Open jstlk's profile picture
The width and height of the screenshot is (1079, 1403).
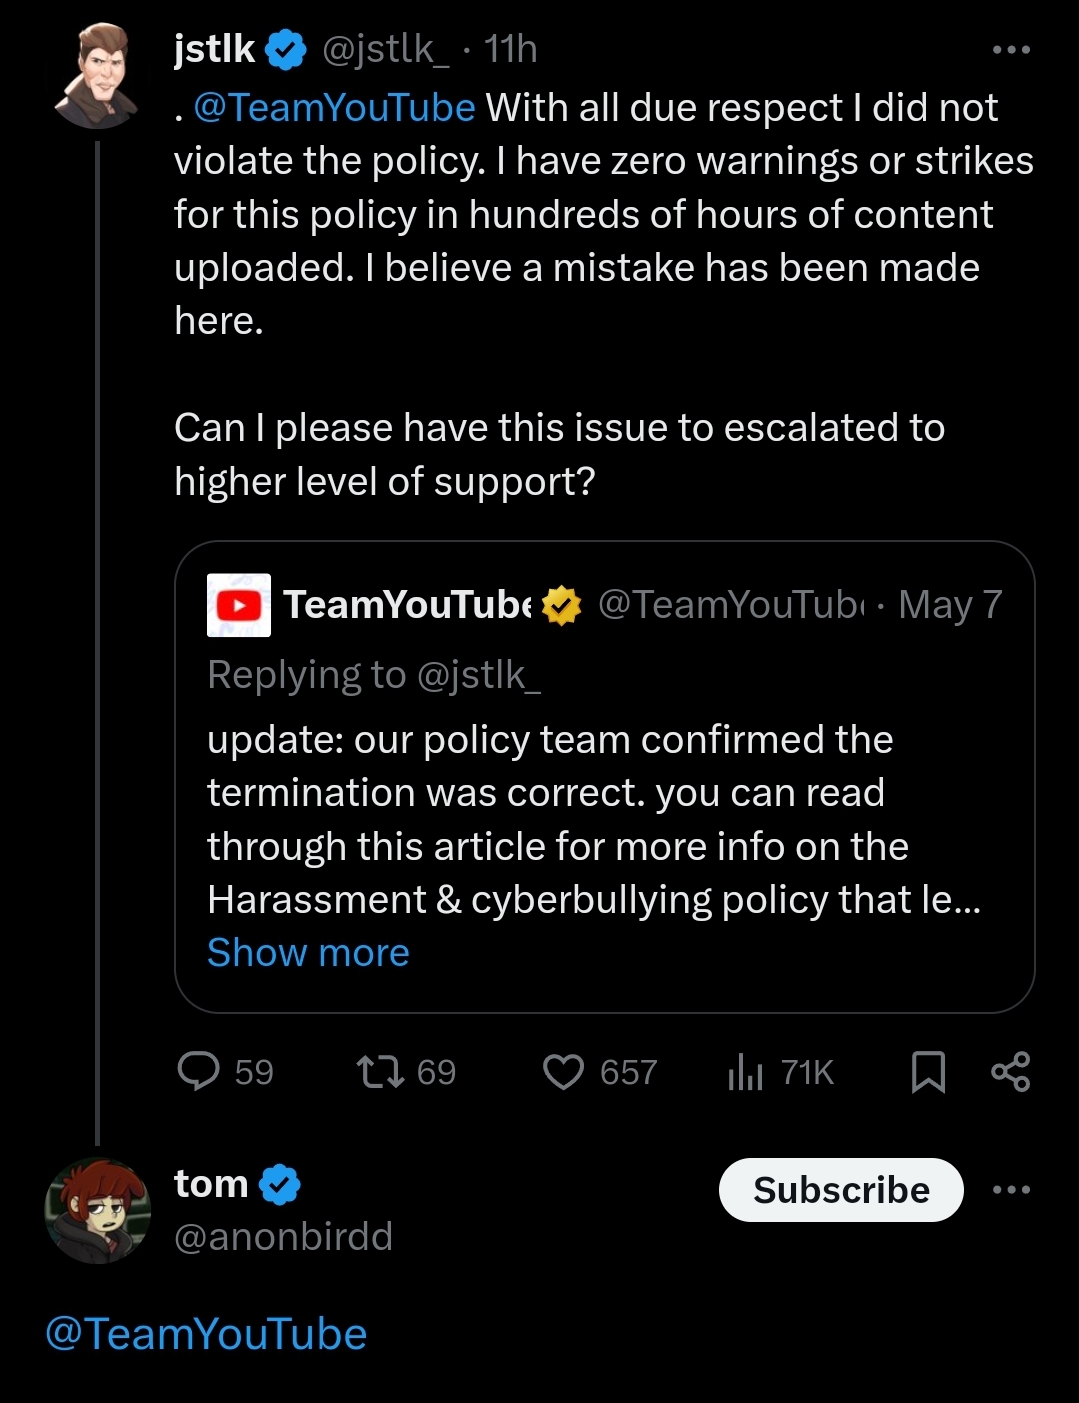(x=98, y=77)
